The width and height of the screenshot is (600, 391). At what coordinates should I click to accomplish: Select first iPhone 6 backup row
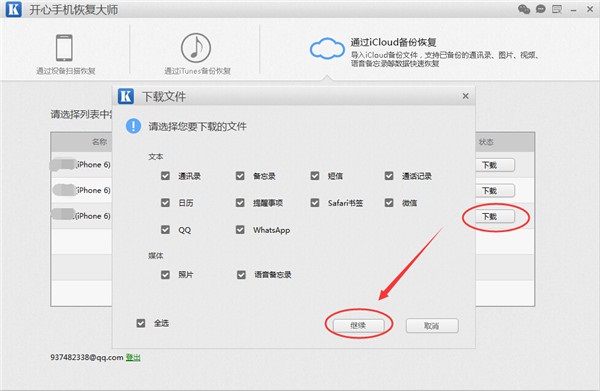pyautogui.click(x=81, y=165)
